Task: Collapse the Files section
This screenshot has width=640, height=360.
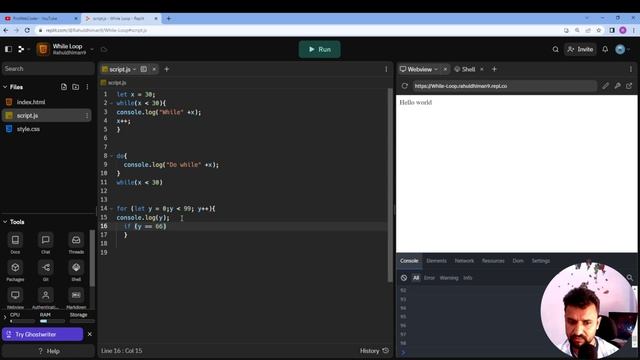Action: tap(5, 87)
